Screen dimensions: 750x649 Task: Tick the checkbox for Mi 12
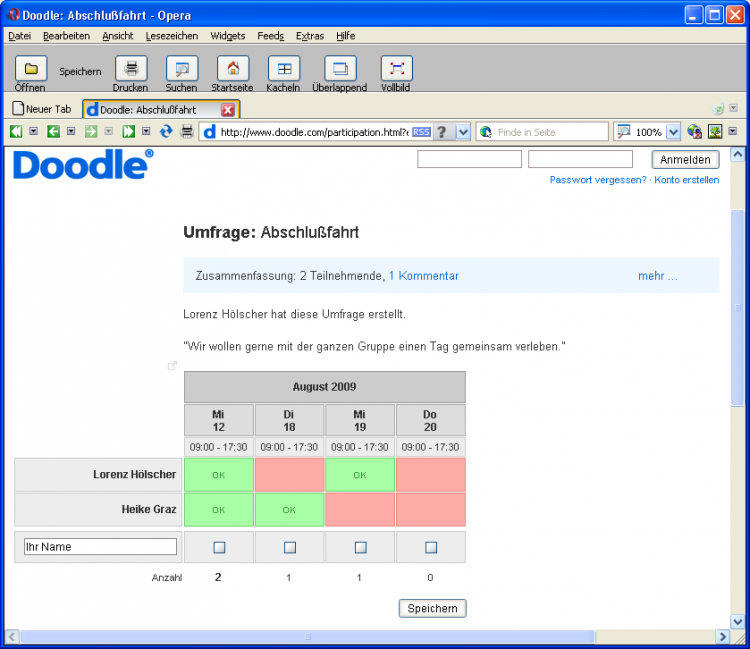pos(219,547)
